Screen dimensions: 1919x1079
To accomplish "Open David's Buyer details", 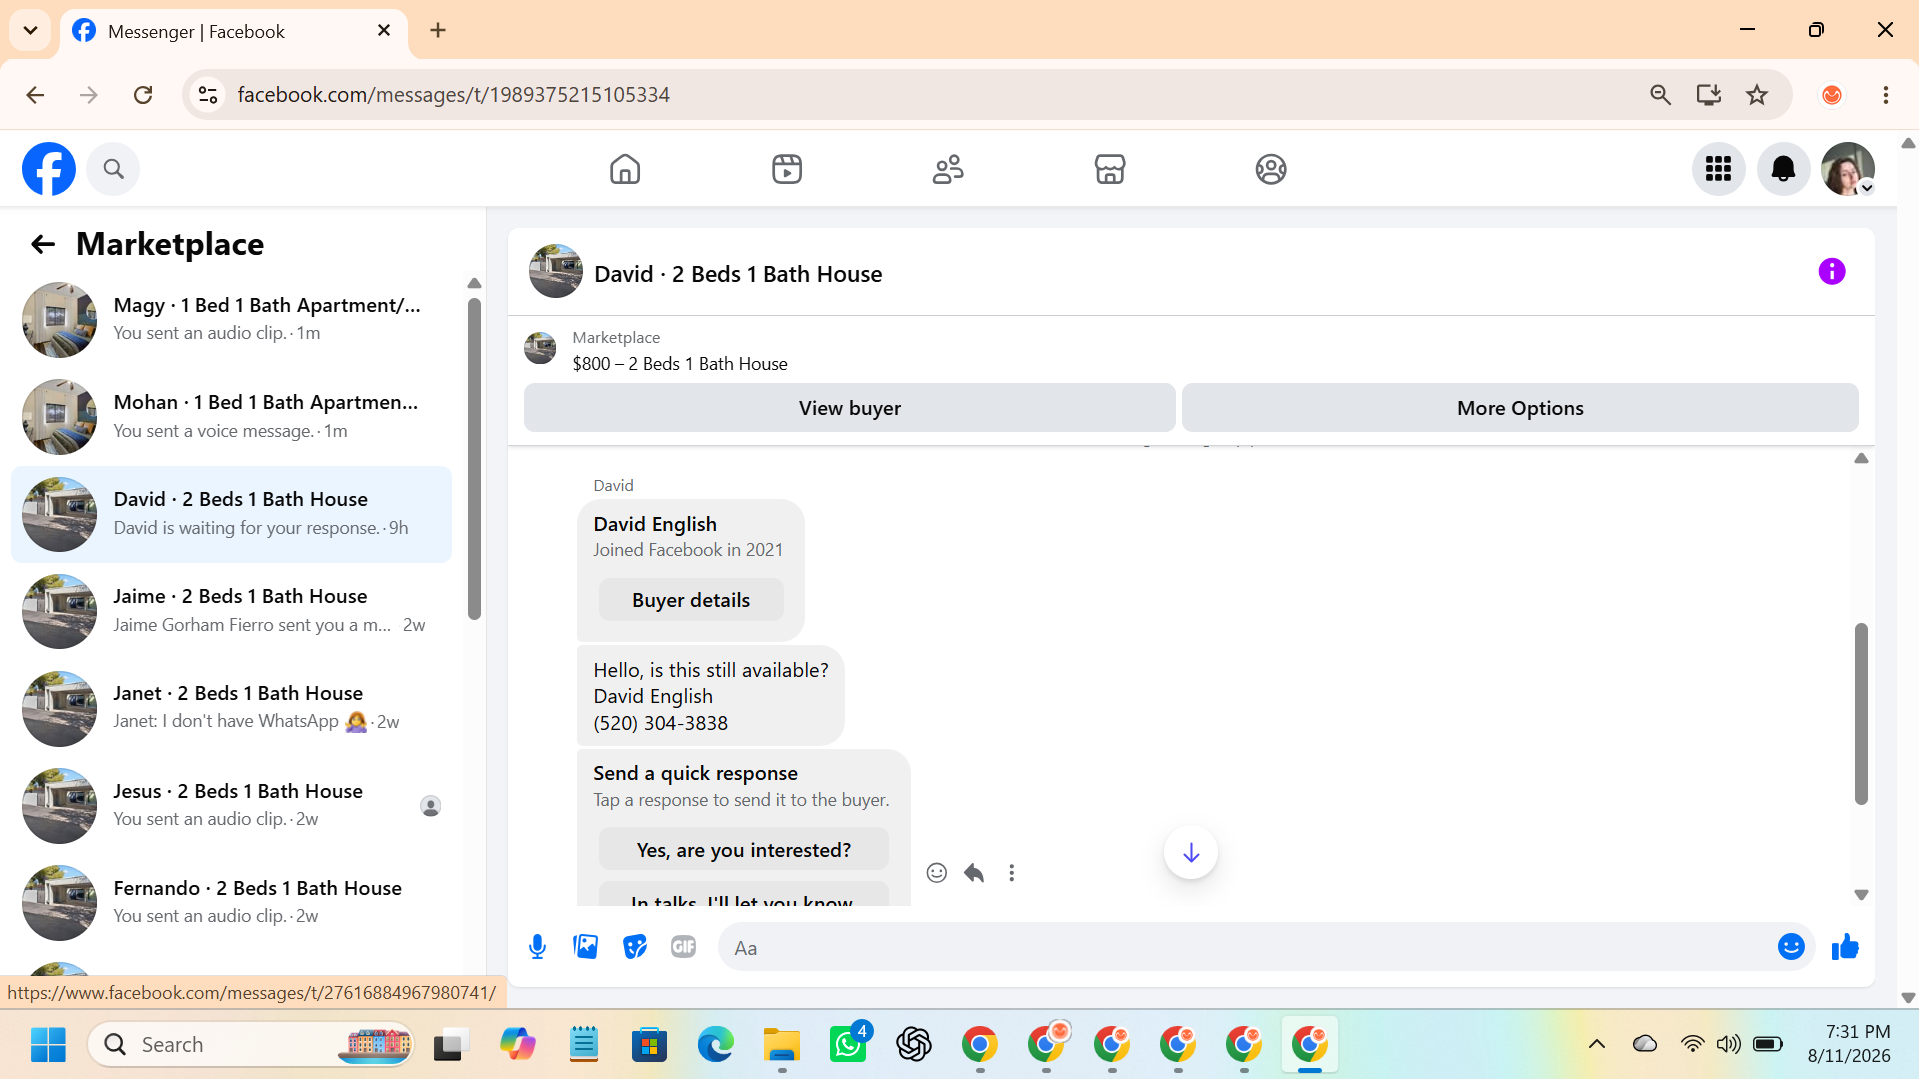I will pyautogui.click(x=691, y=600).
